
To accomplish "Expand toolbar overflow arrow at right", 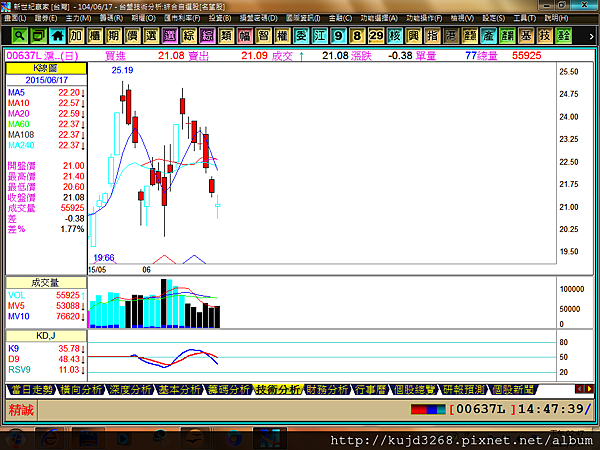I will 591,36.
